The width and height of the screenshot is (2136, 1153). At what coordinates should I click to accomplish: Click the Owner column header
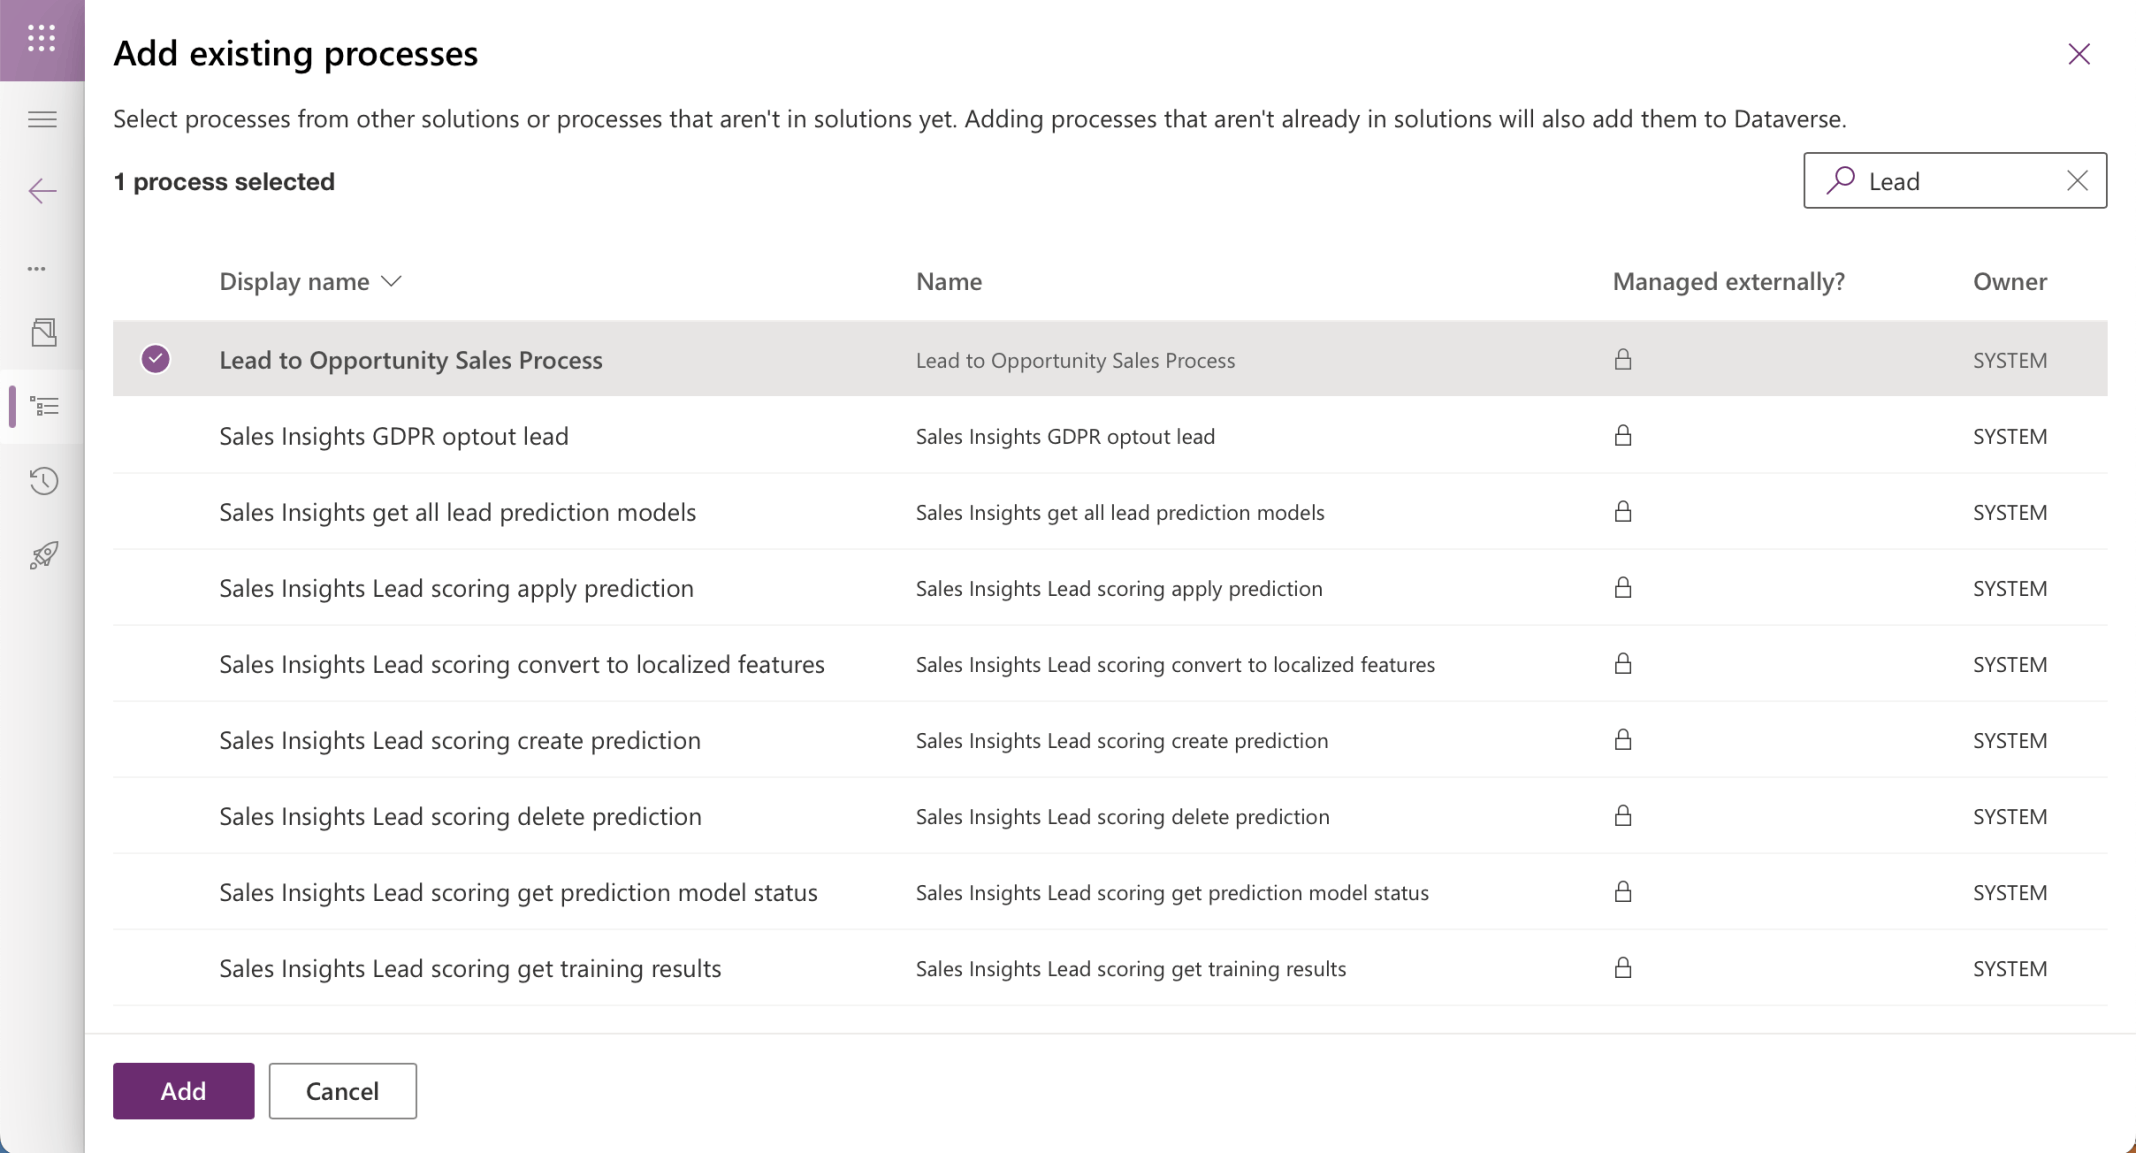(x=2009, y=282)
